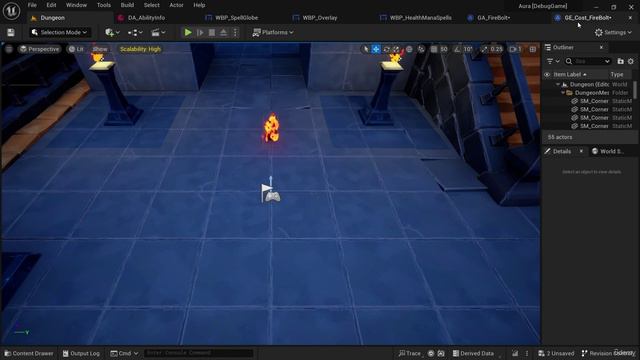Switch to the DA_AbilityInfo tab

146,18
